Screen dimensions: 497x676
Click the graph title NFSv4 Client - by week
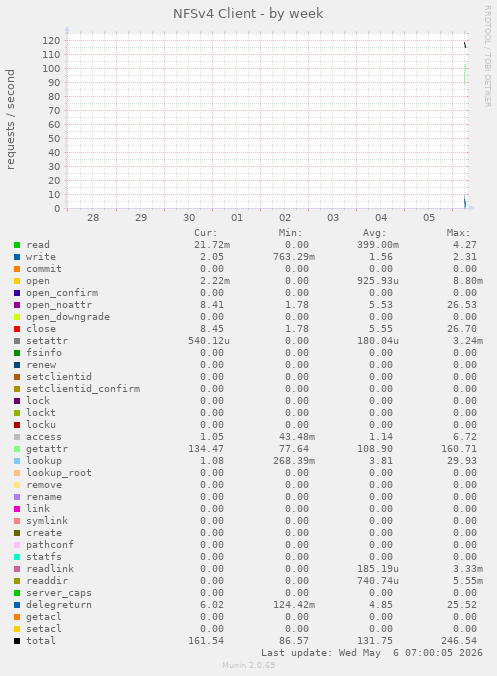tap(248, 14)
